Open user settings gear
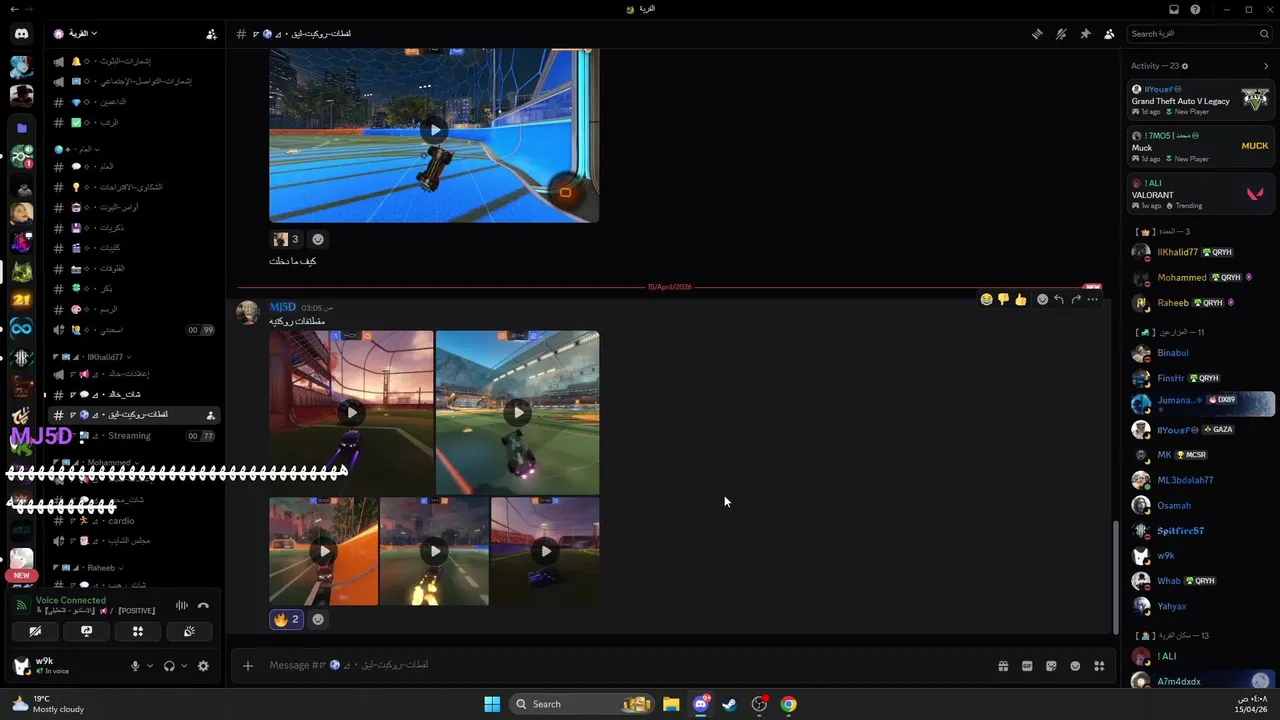This screenshot has height=720, width=1280. point(203,666)
